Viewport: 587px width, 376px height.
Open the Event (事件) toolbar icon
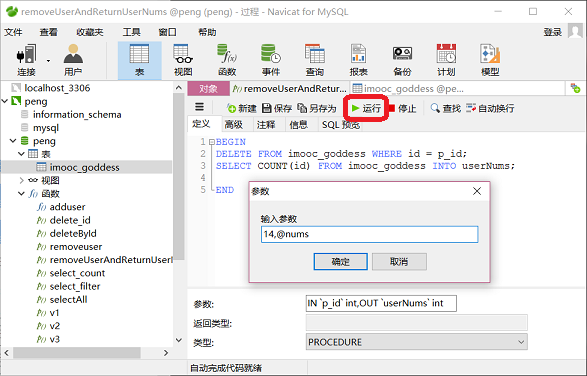click(x=271, y=60)
